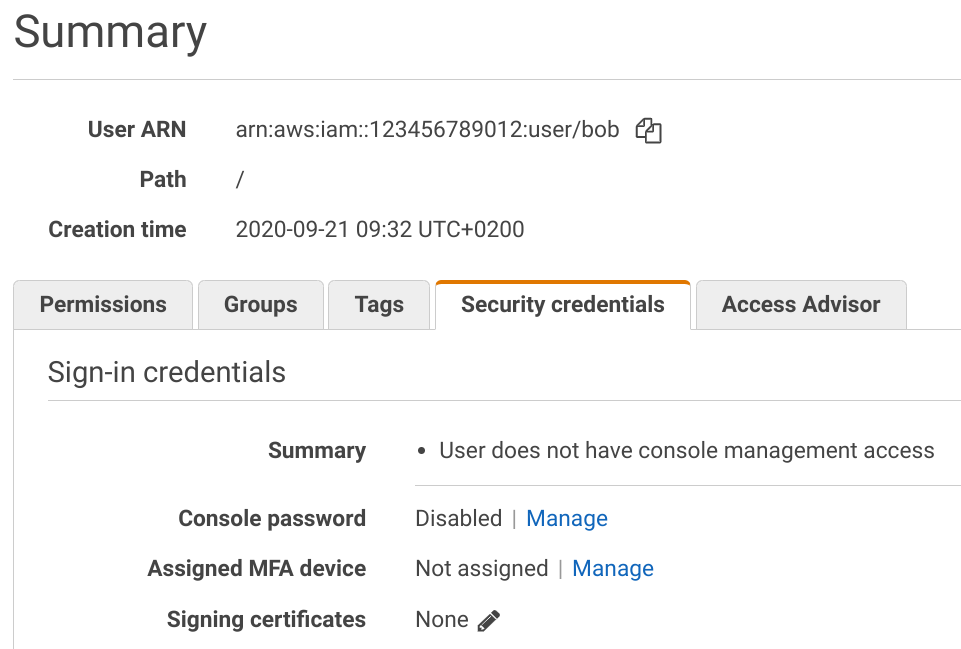Open the Tags tab

click(379, 305)
